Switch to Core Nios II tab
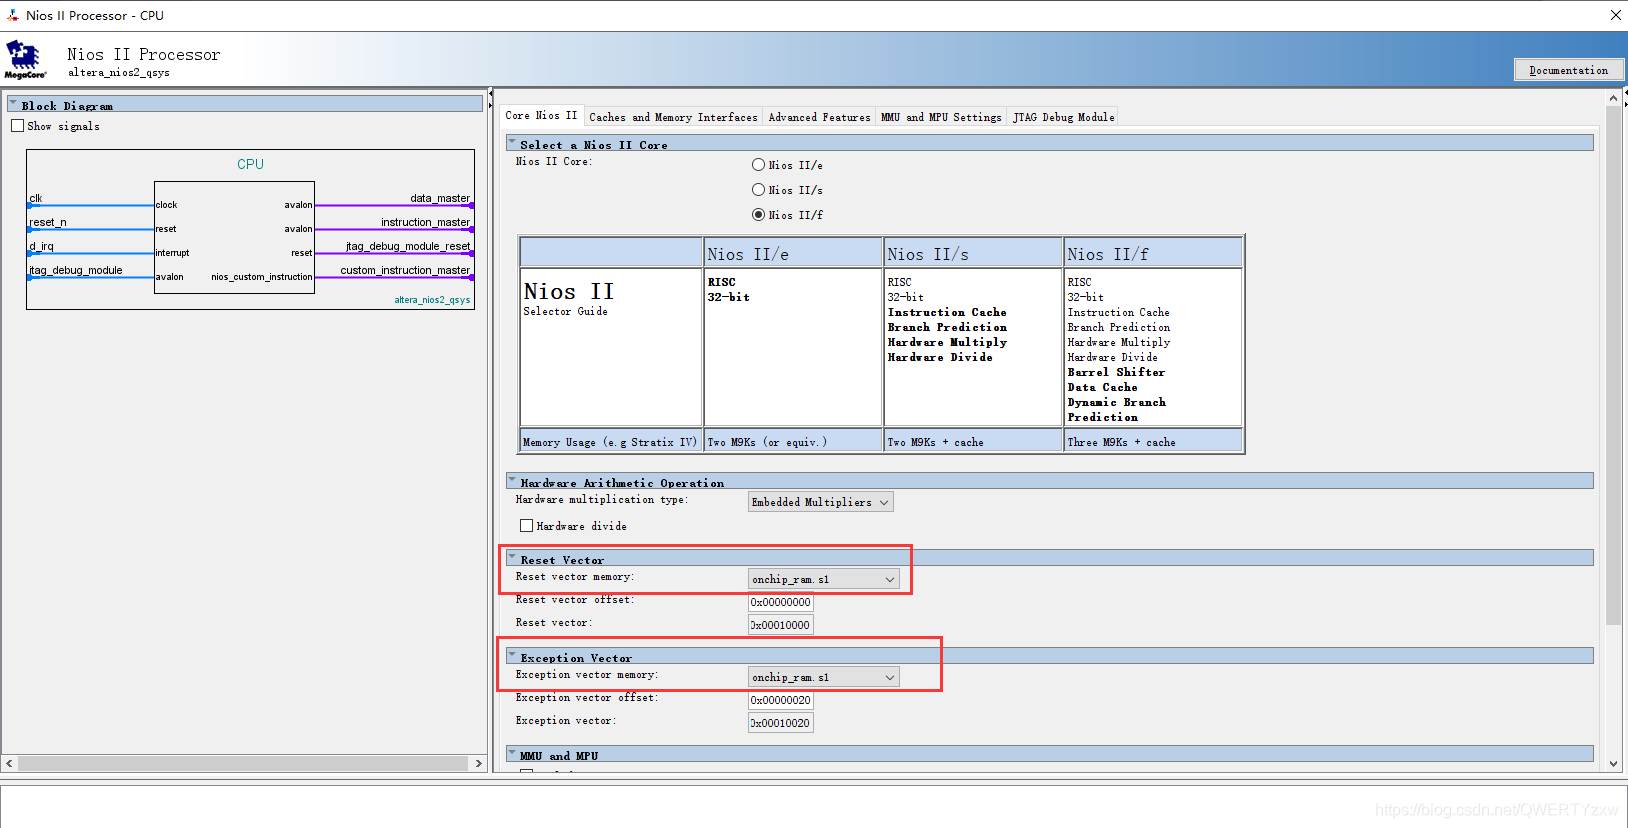Viewport: 1628px width, 828px height. pos(541,116)
